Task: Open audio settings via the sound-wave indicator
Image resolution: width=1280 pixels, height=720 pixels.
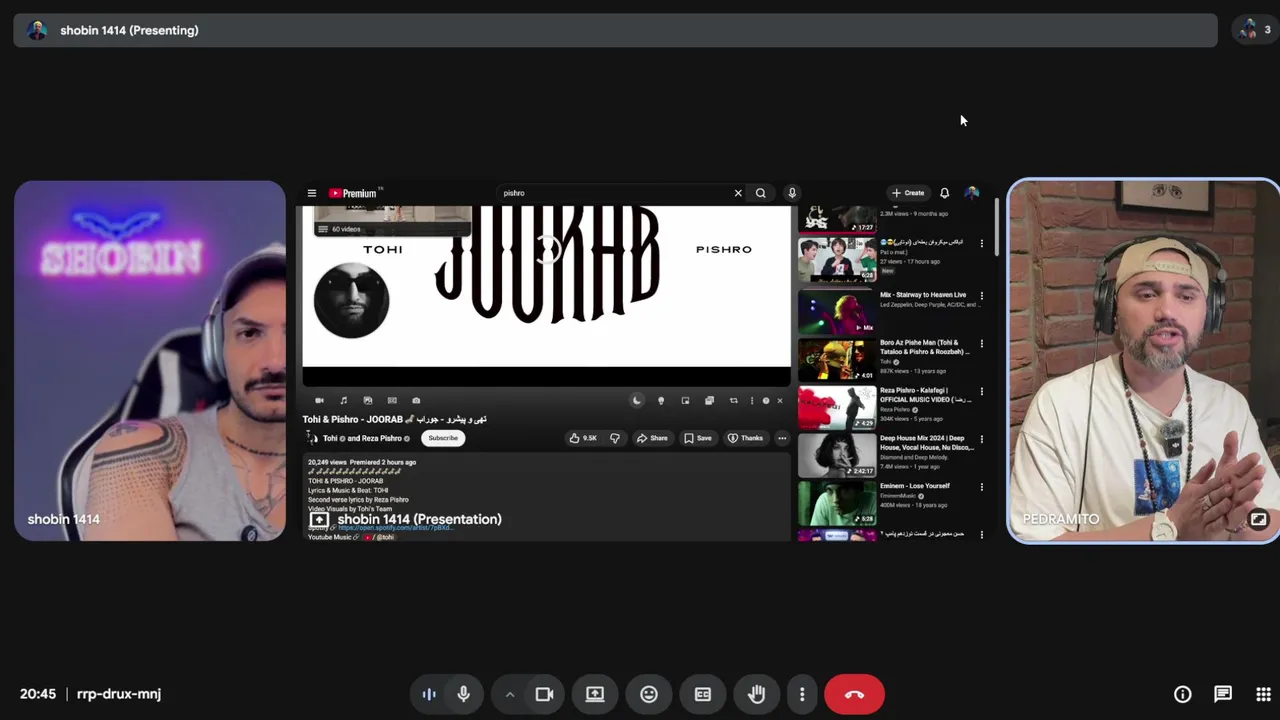Action: click(429, 694)
